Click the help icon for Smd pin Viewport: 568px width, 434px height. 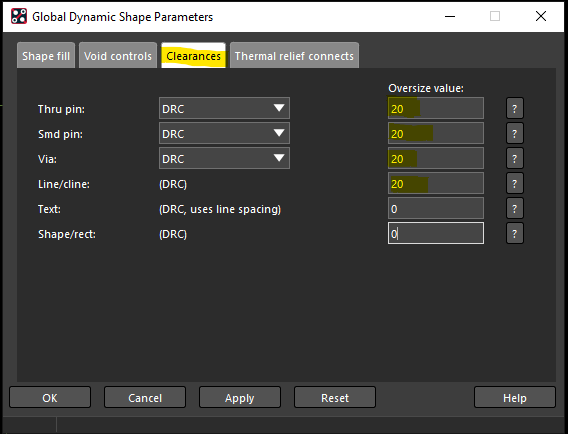coord(514,133)
